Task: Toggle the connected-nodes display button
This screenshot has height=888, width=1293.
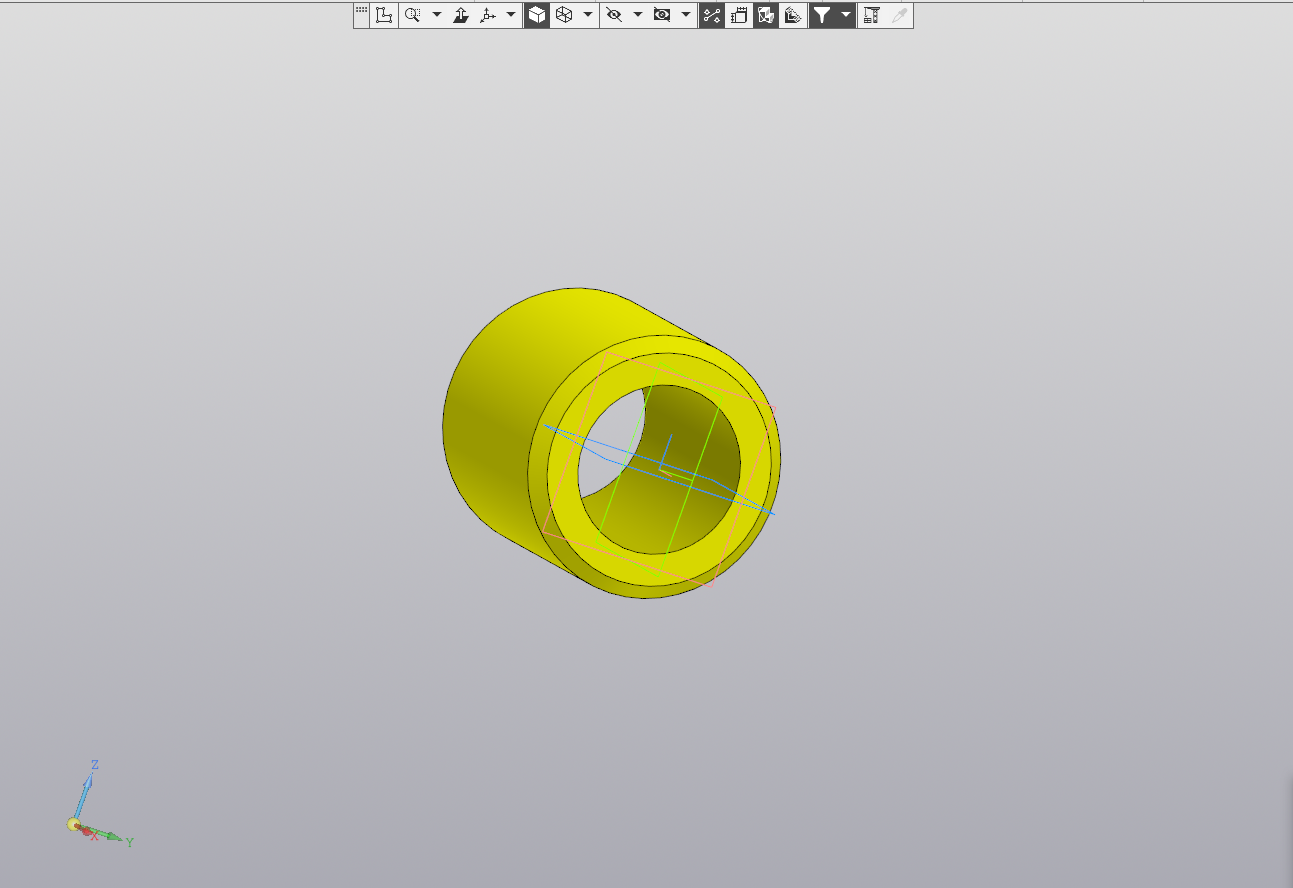Action: [x=712, y=15]
